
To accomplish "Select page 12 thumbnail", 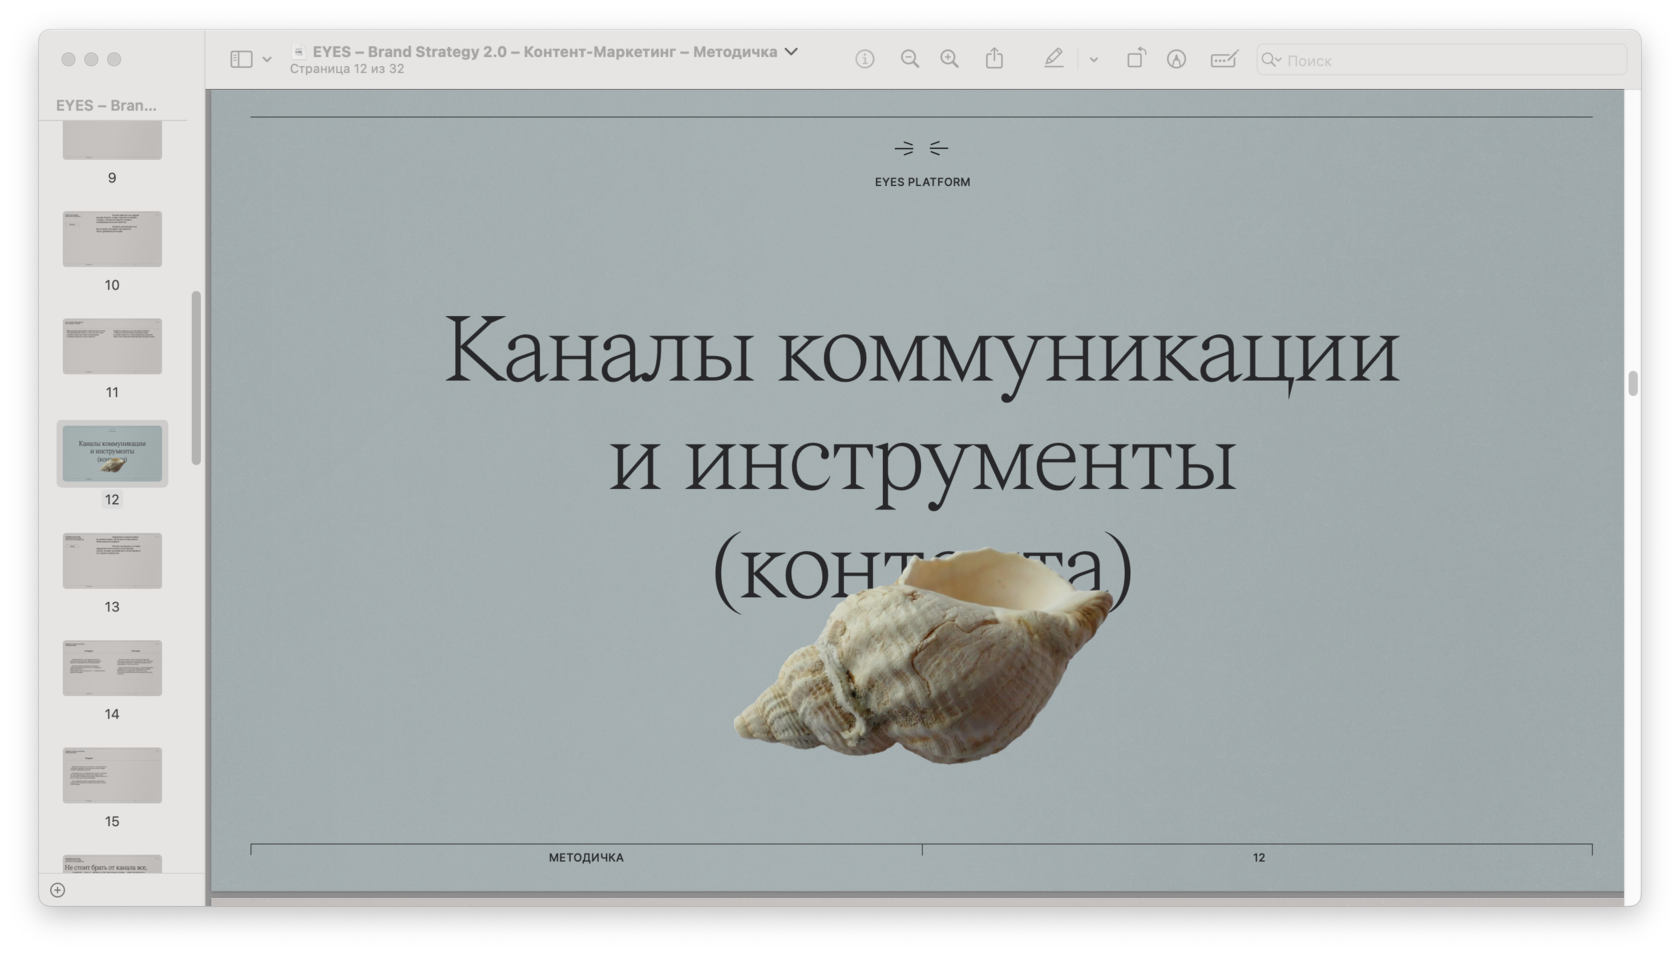I will coord(112,453).
